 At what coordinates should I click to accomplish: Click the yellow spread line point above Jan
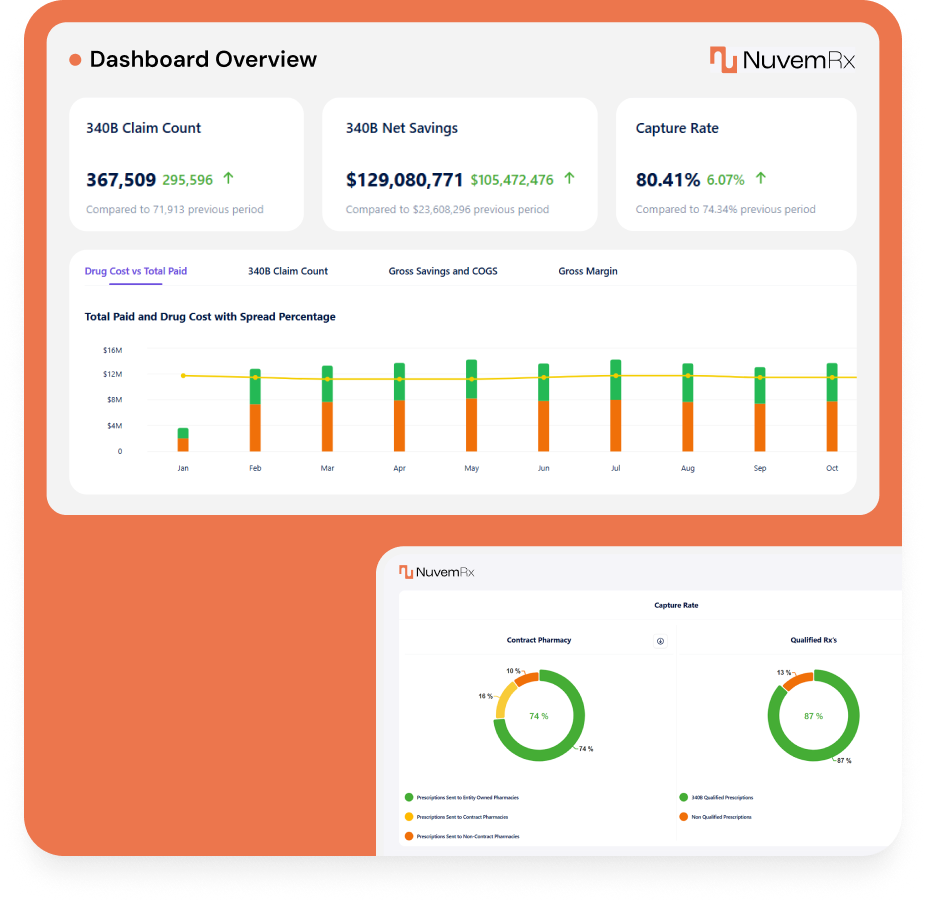(x=183, y=376)
